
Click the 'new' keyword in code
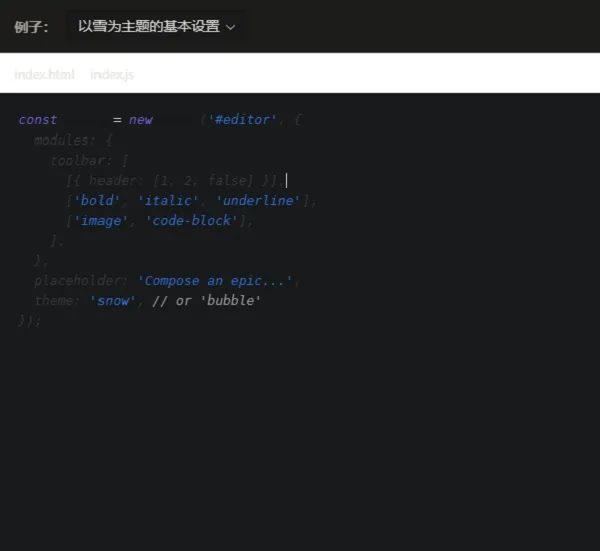(x=141, y=120)
